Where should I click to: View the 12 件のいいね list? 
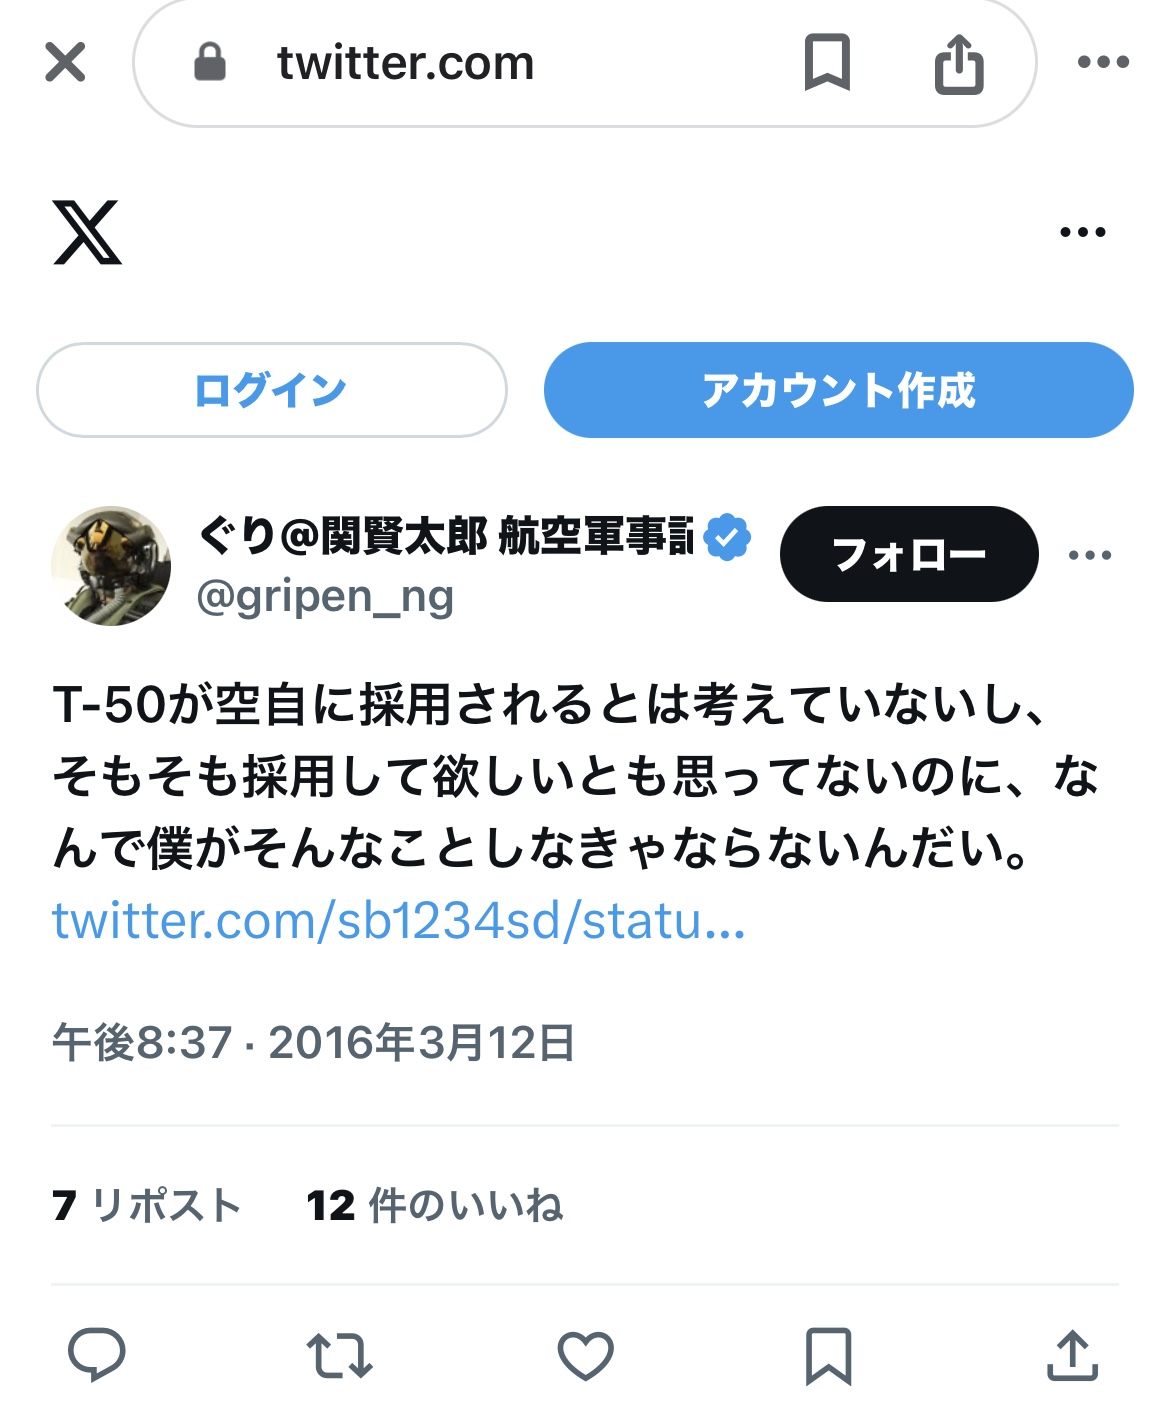pyautogui.click(x=435, y=1206)
